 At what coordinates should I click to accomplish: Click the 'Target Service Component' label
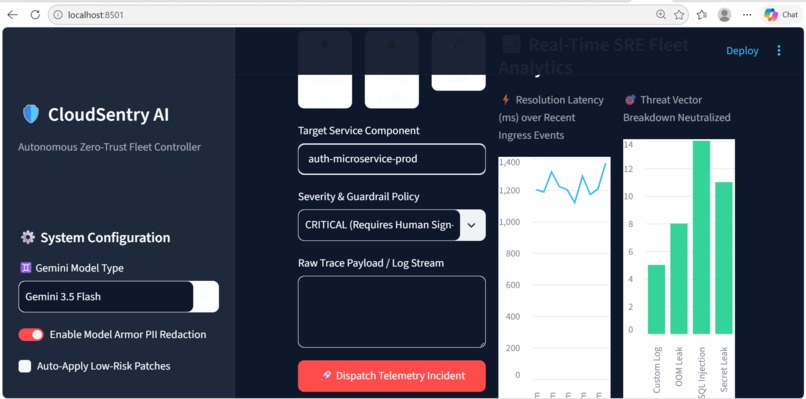(359, 131)
